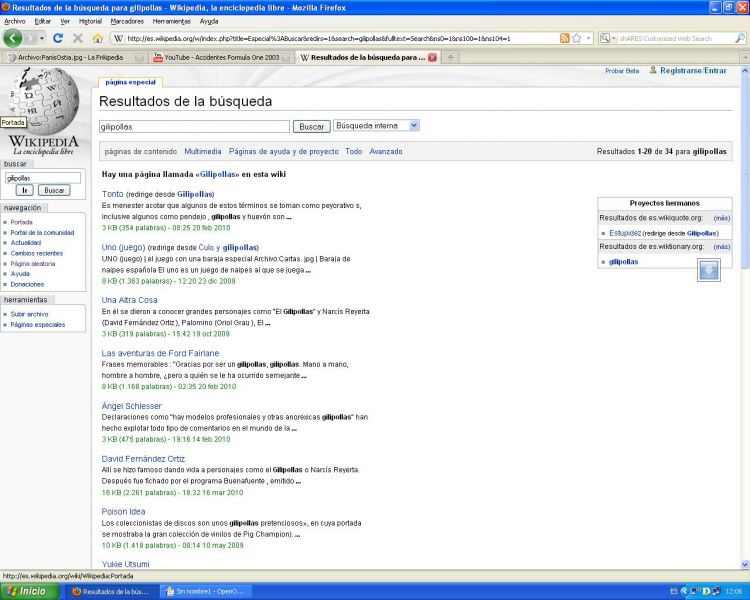Open the Tonto search result

(112, 194)
